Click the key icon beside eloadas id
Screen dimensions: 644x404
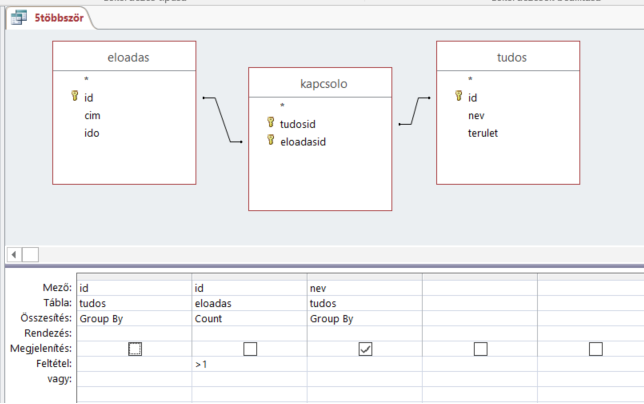74,97
